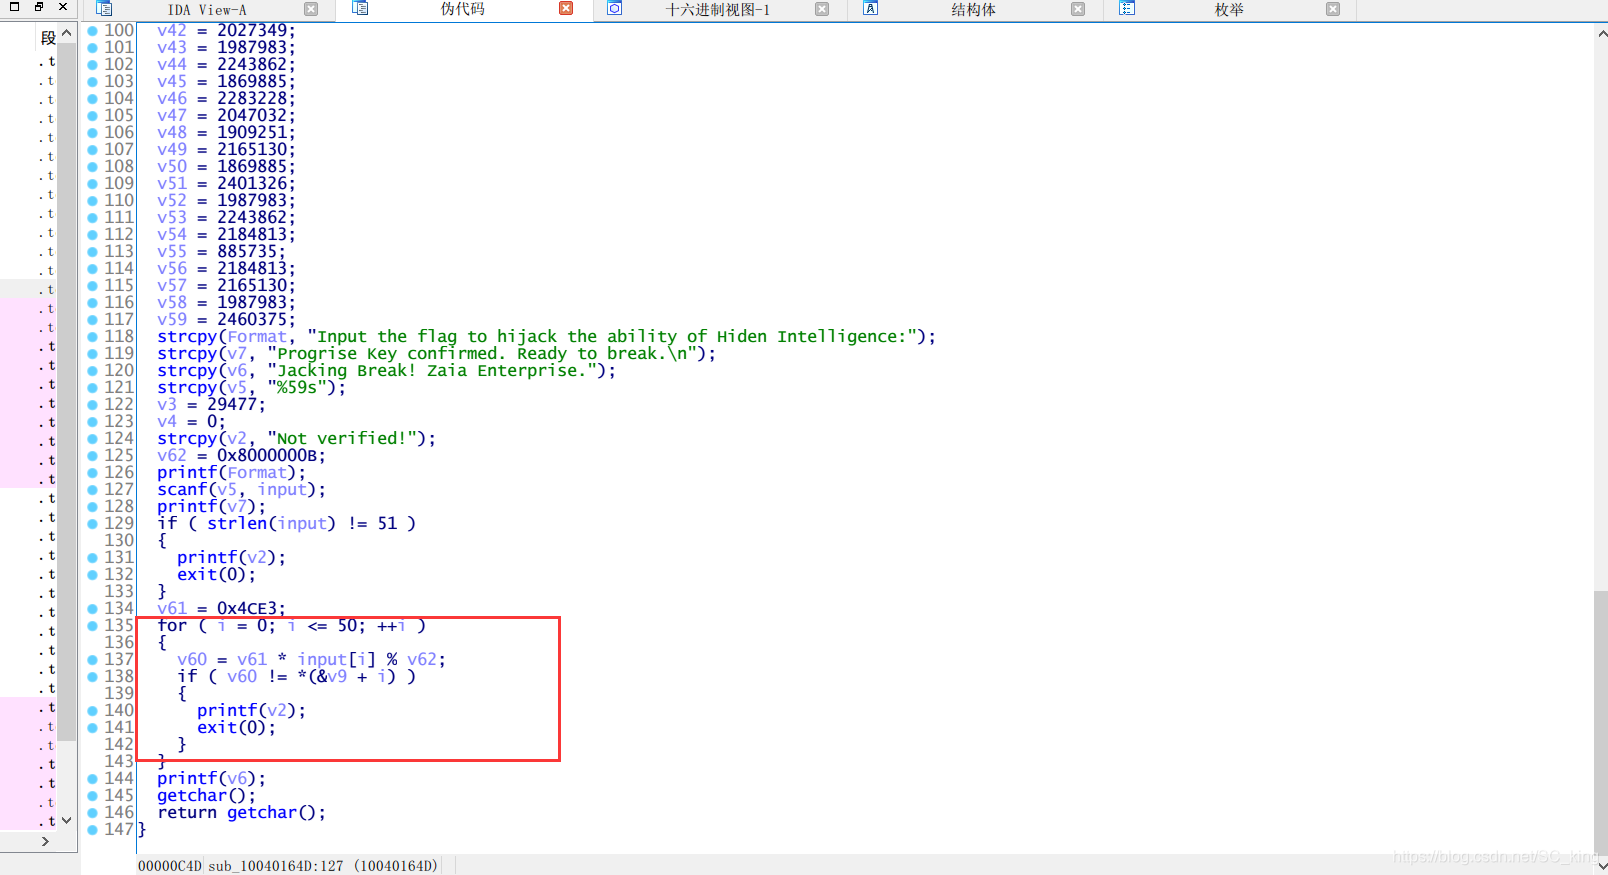This screenshot has width=1608, height=875.
Task: Close the 枚举 tab
Action: coord(1333,9)
